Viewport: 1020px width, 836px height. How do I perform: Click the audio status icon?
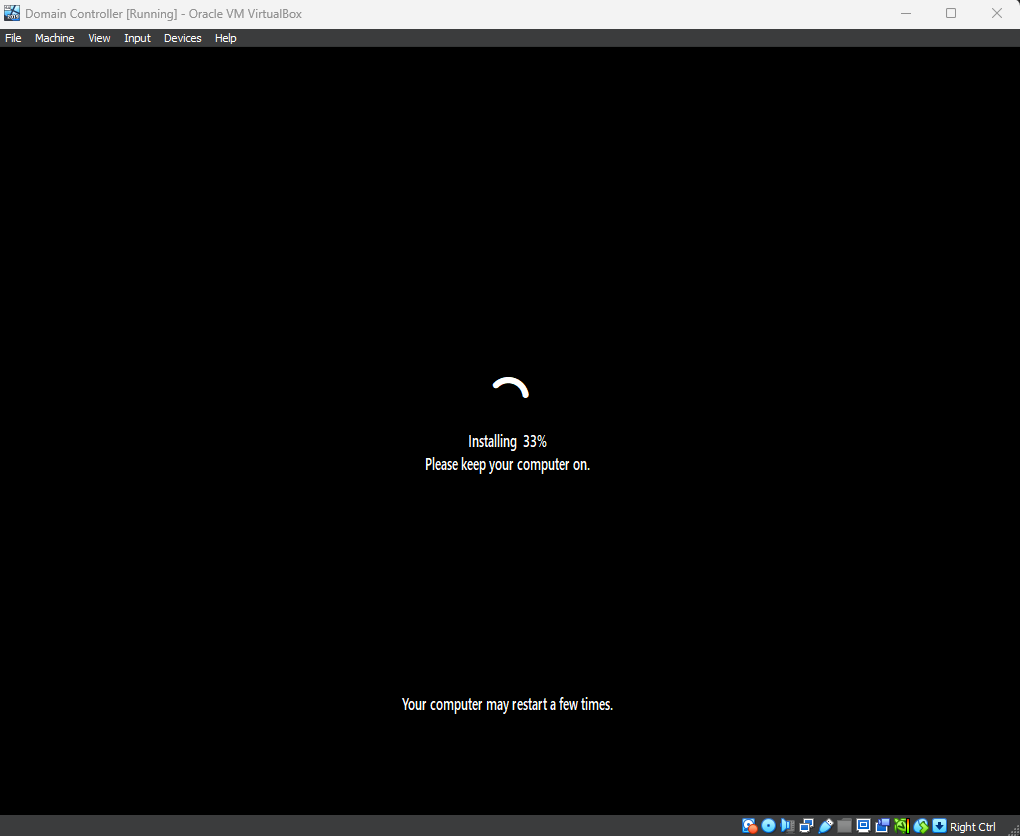(787, 826)
